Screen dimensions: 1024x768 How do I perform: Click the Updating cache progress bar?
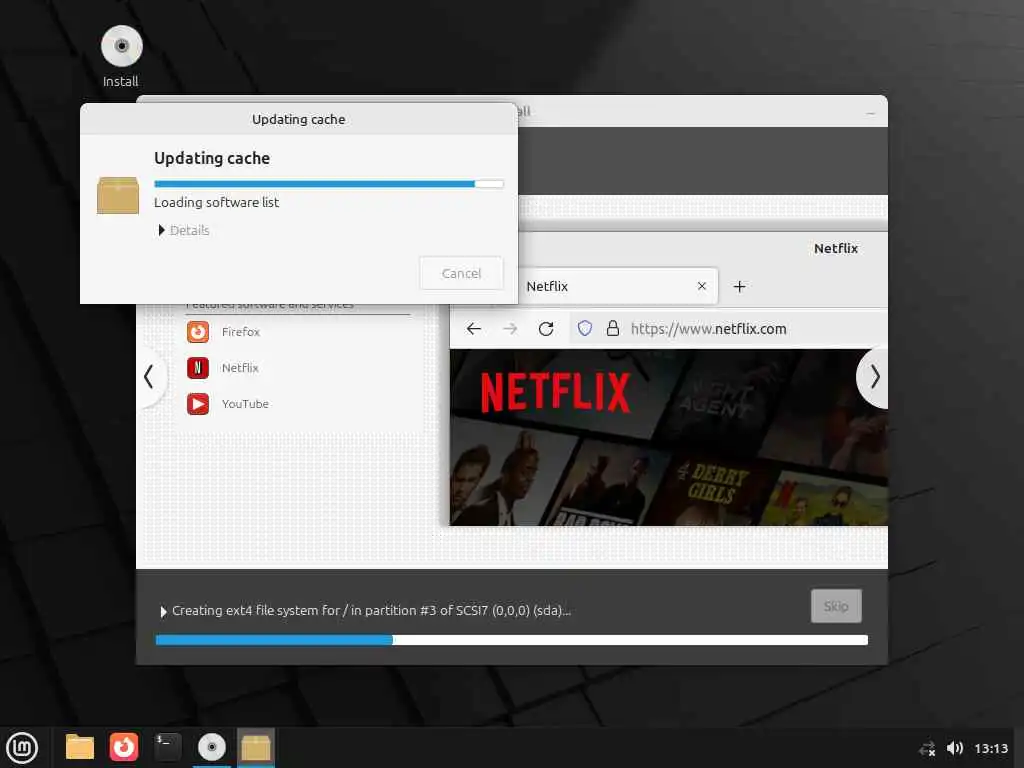click(x=328, y=184)
